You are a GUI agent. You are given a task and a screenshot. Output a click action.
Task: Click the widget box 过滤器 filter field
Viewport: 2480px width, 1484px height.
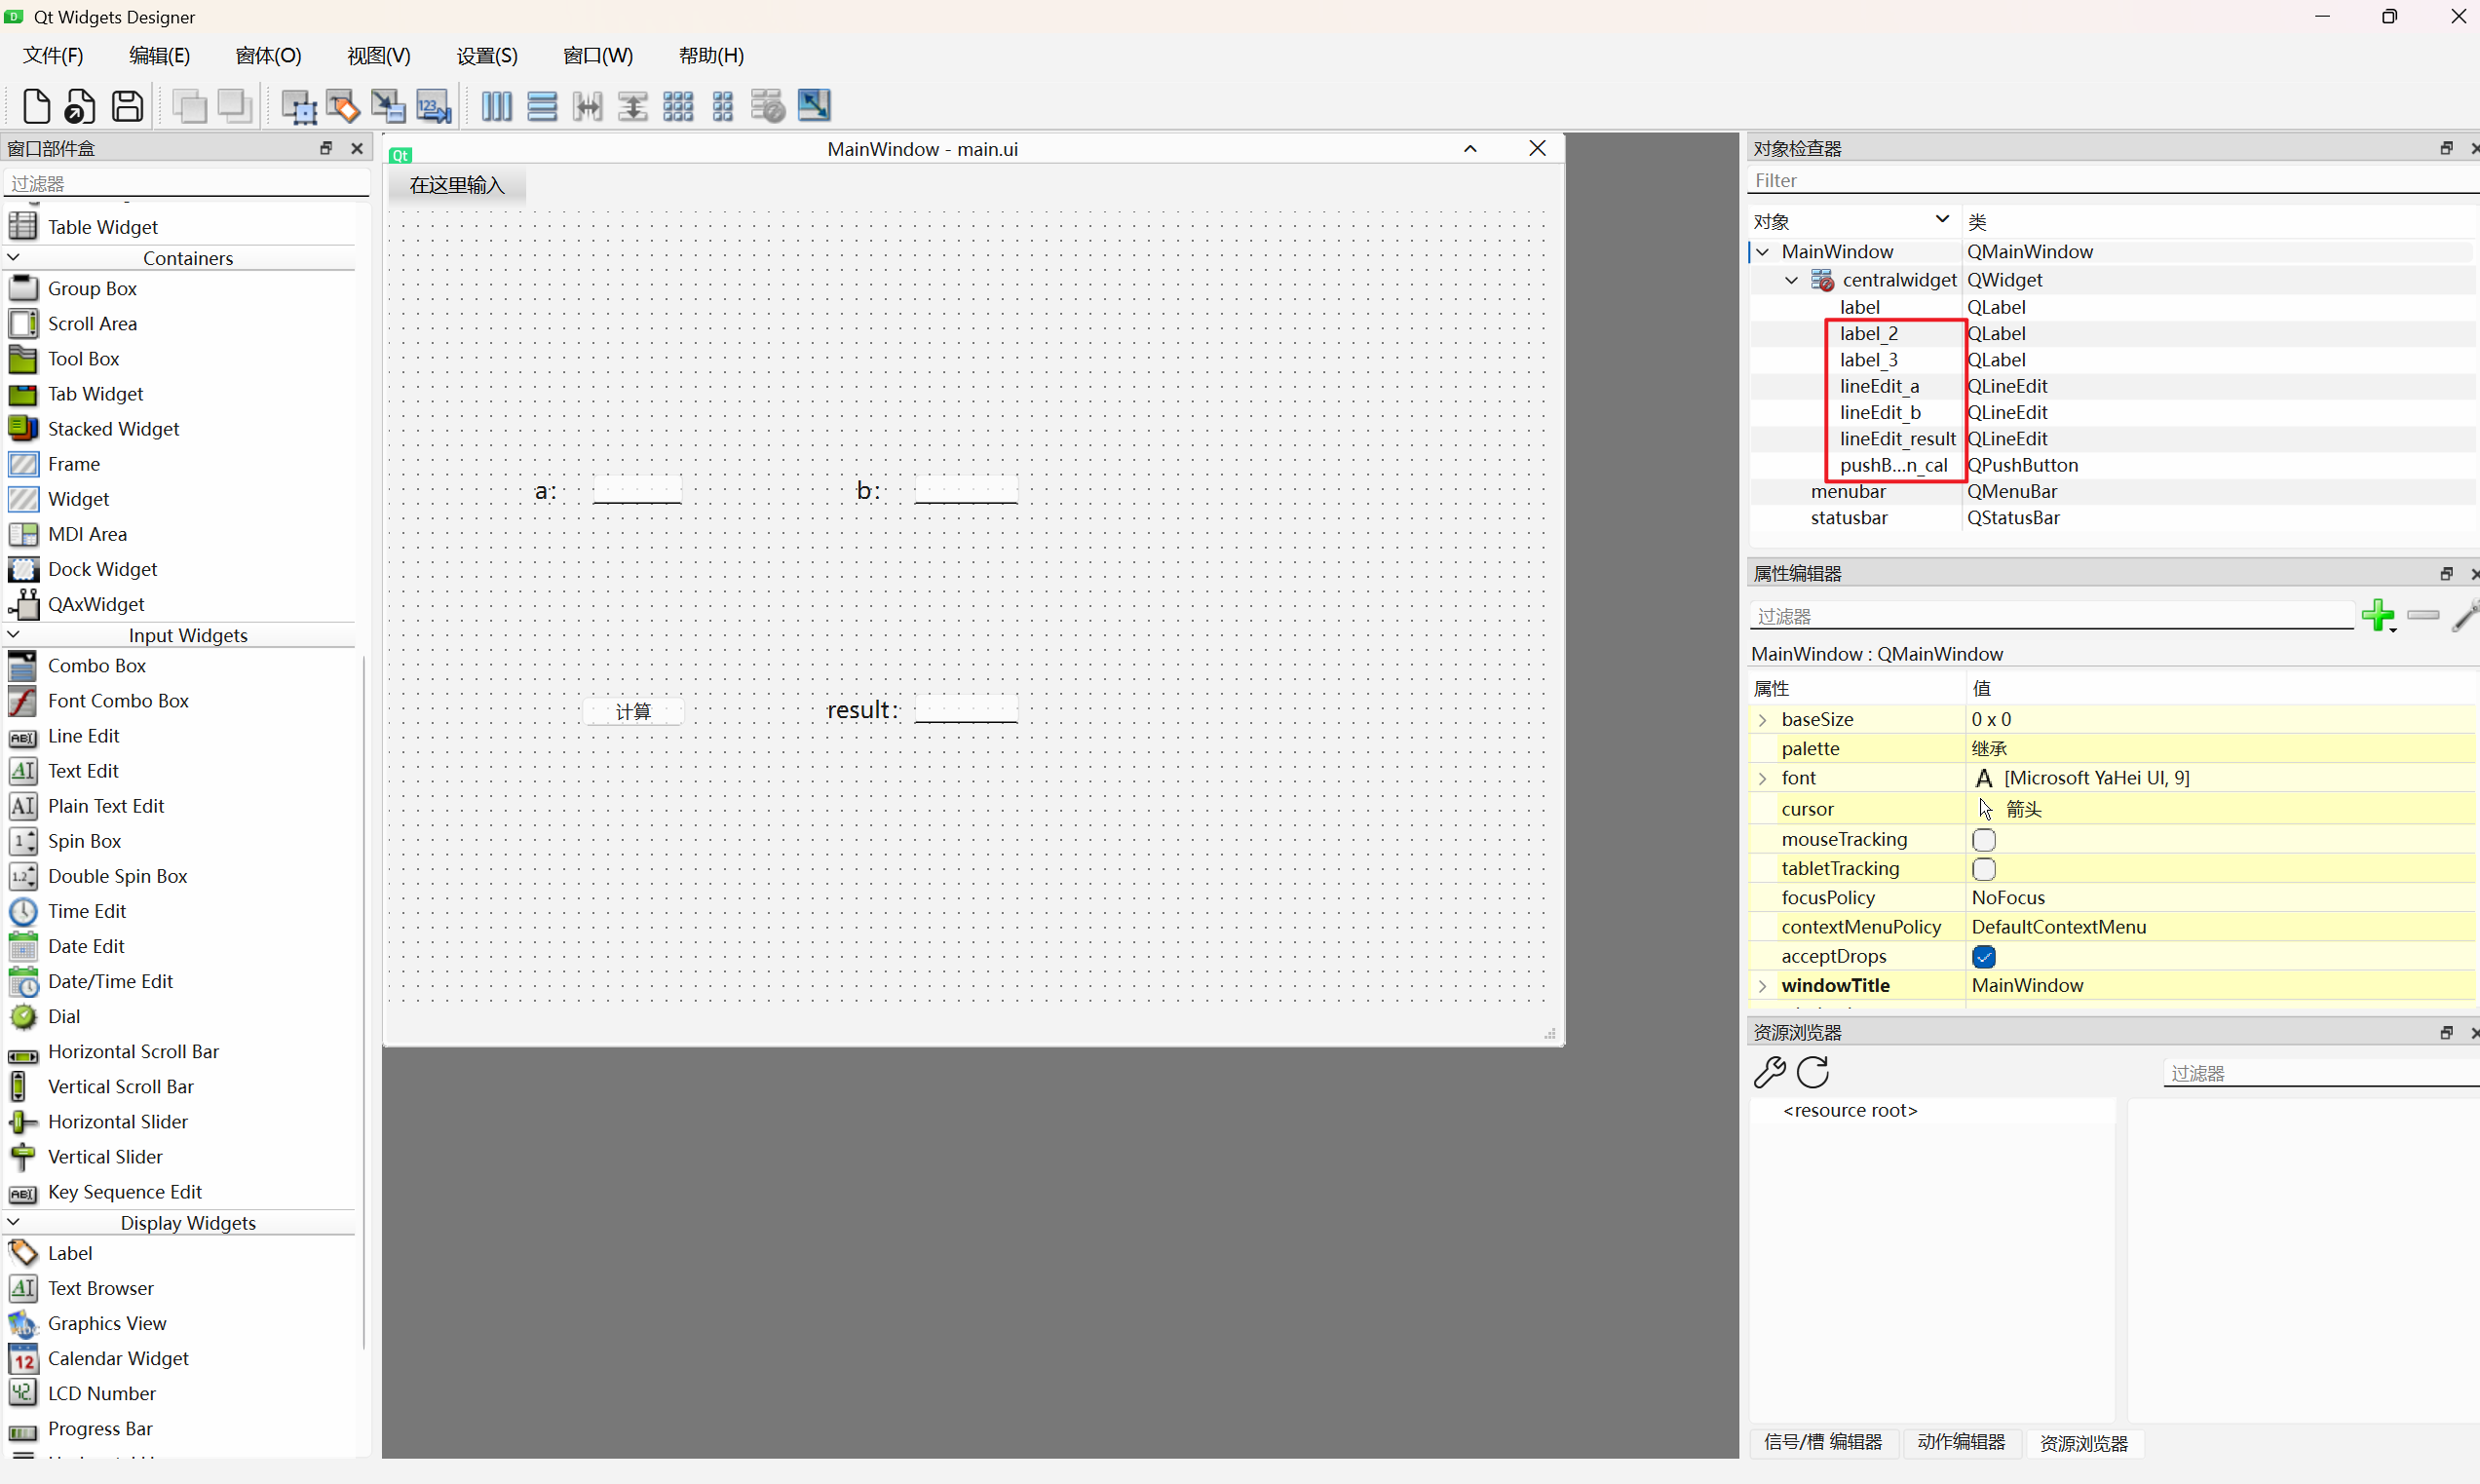click(186, 183)
